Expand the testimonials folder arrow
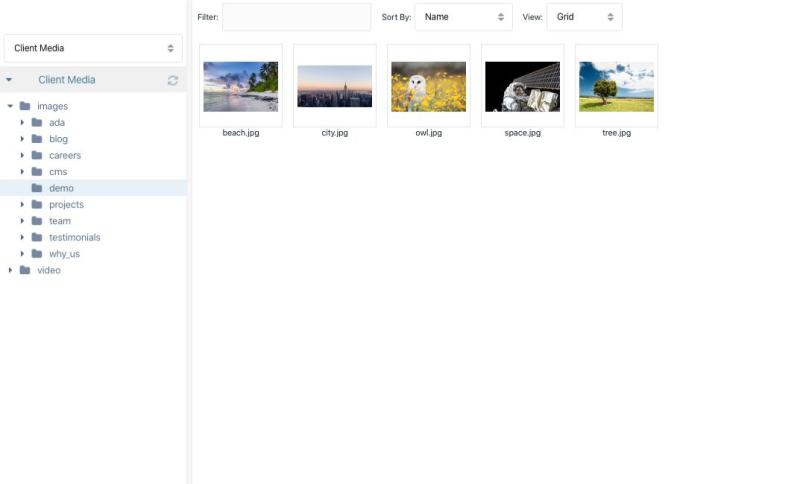Image resolution: width=800 pixels, height=484 pixels. [x=22, y=237]
